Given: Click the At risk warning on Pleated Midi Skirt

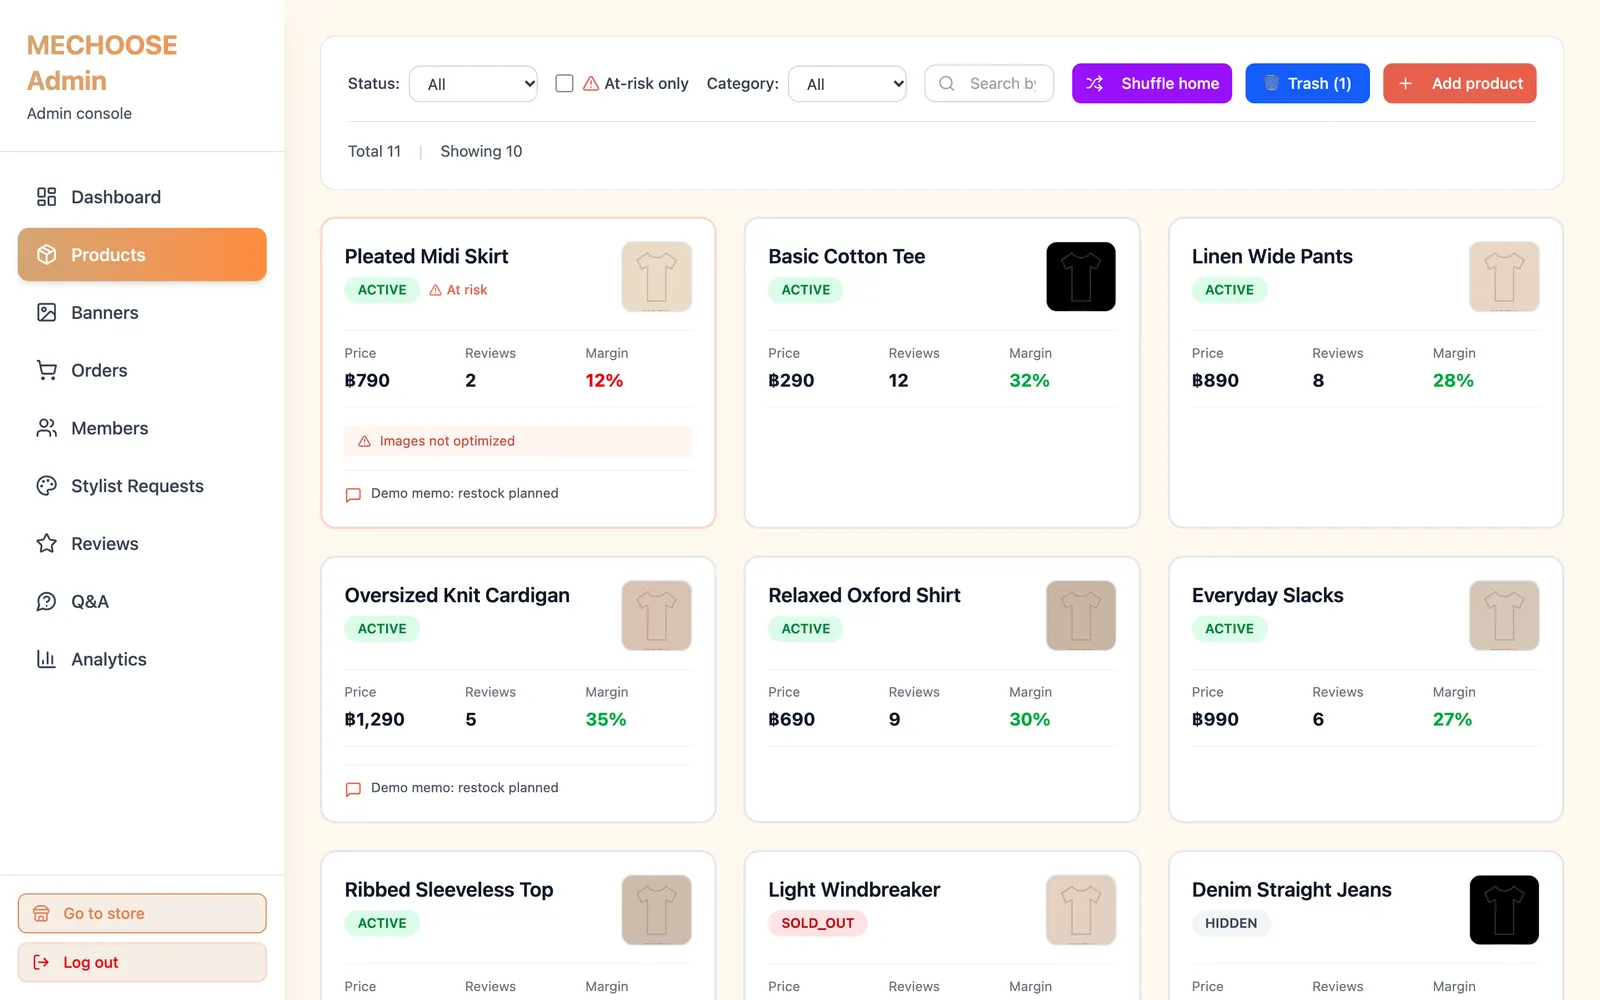Looking at the screenshot, I should (458, 290).
